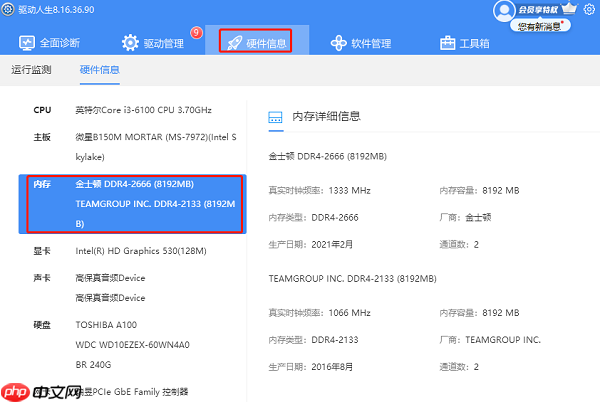Viewport: 600px width, 402px height.
Task: Open the 驱动管理 top tab
Action: pyautogui.click(x=153, y=43)
